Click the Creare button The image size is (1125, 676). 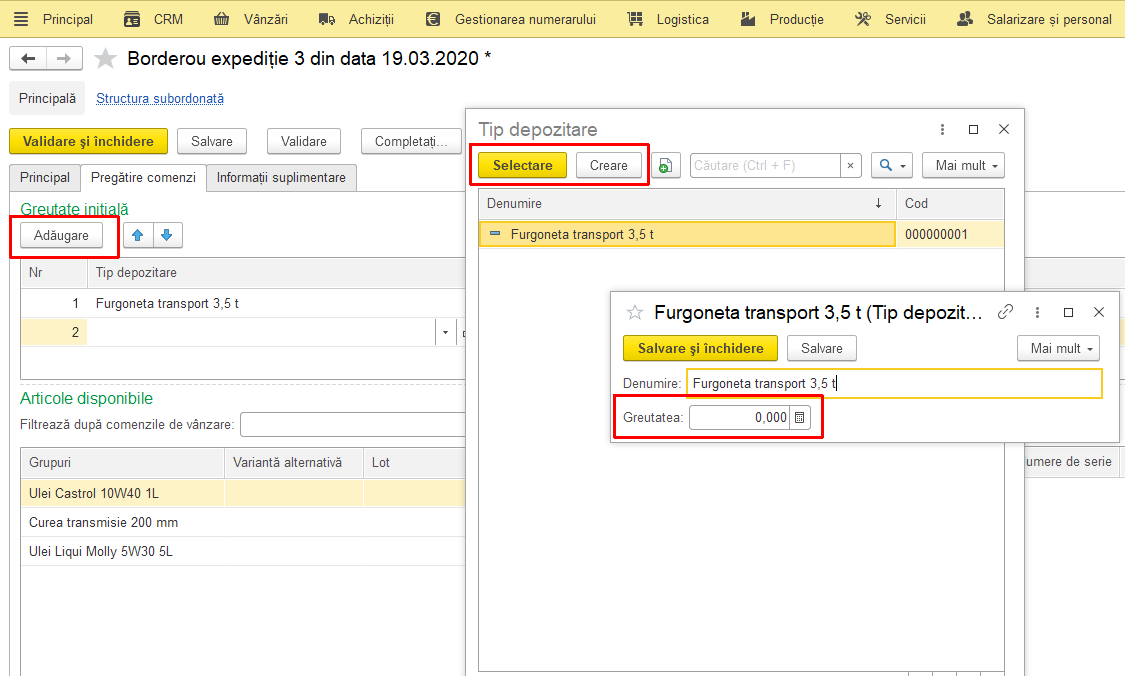608,165
